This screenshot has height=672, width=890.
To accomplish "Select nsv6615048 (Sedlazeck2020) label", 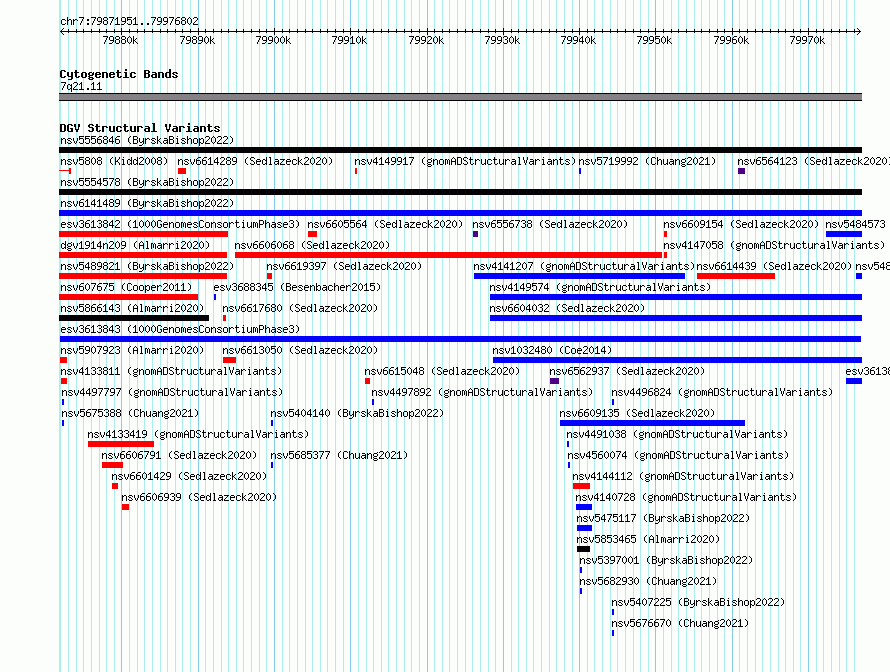I will point(442,371).
